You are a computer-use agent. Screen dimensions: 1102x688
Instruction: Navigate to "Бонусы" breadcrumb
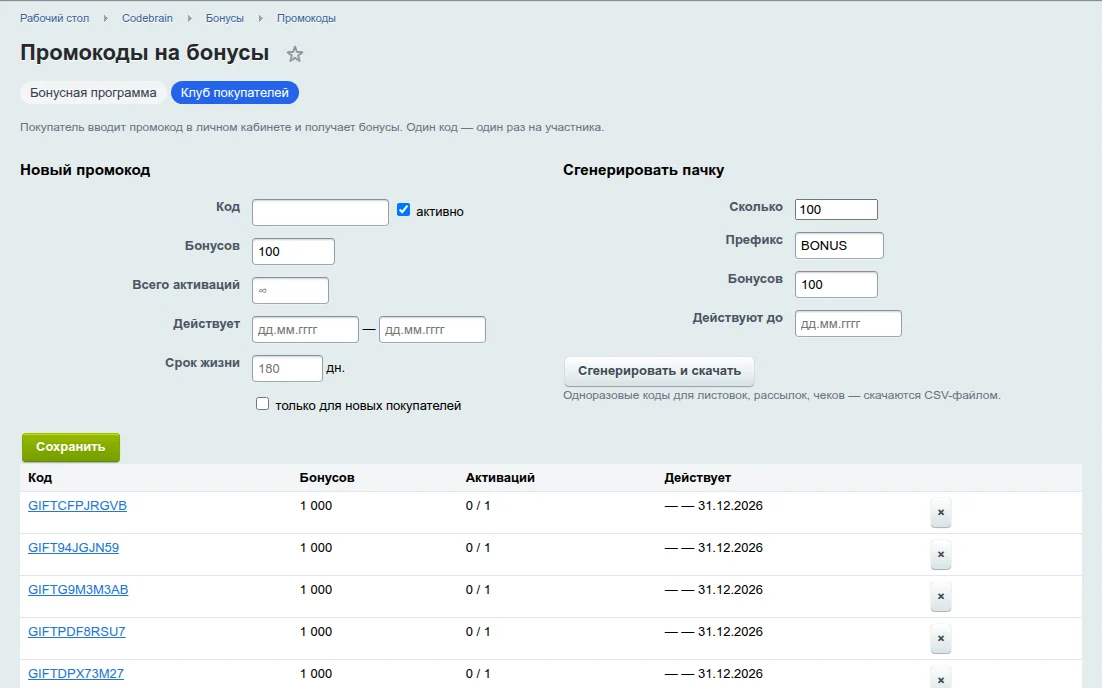(225, 18)
